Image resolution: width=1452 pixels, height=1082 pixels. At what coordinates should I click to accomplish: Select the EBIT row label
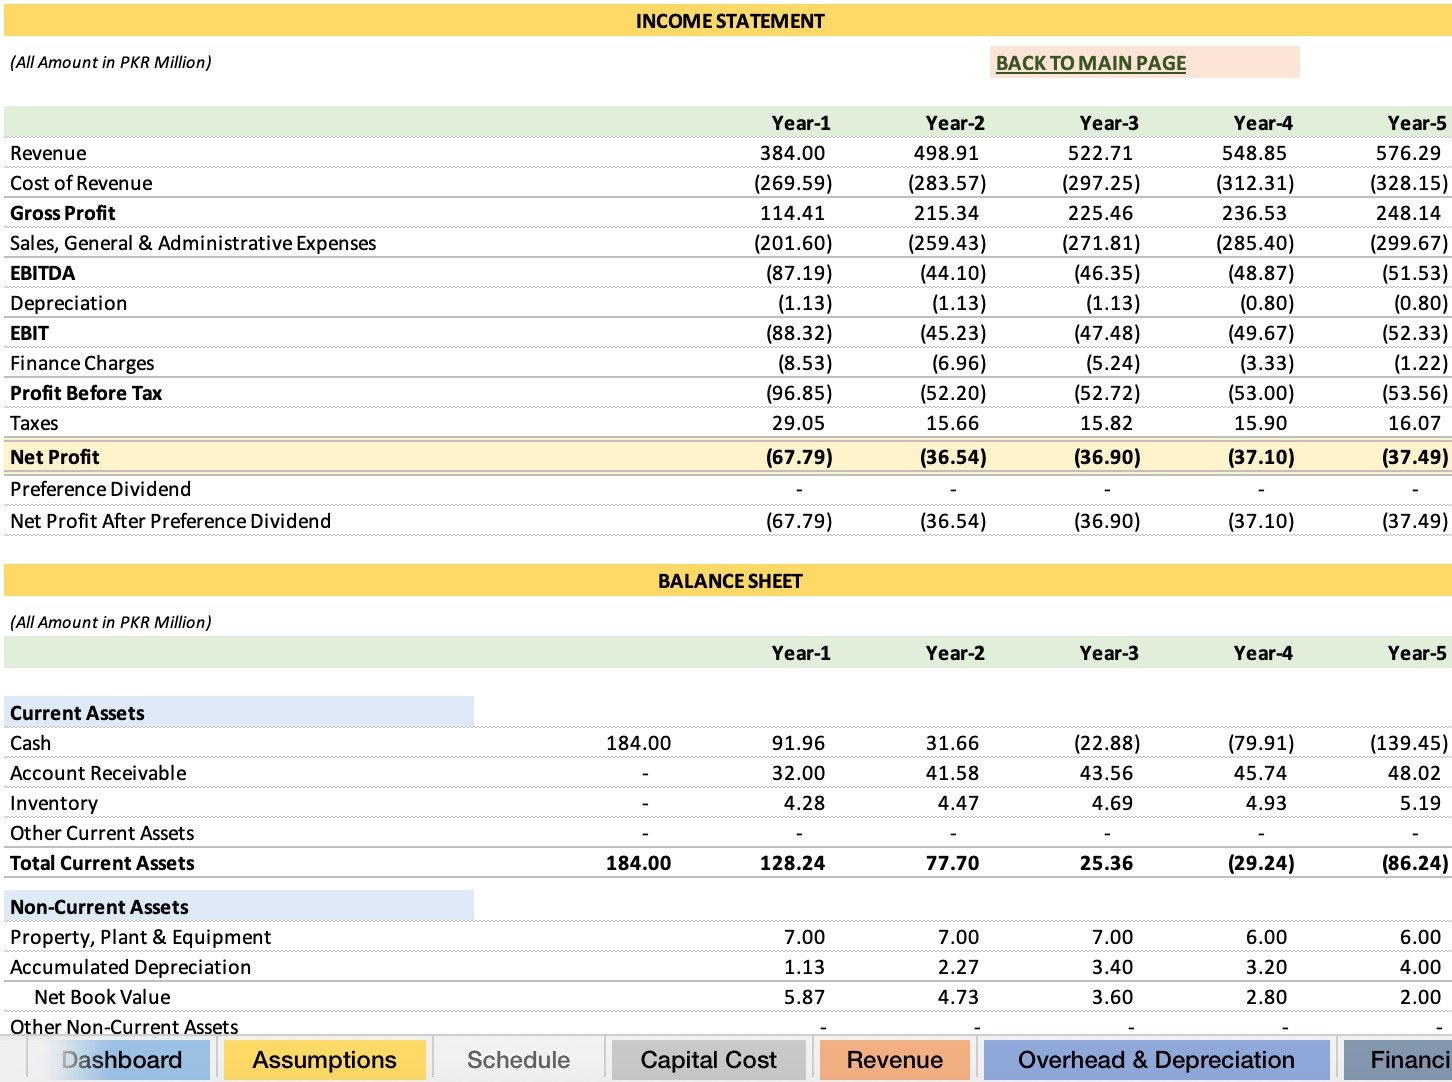tap(29, 333)
